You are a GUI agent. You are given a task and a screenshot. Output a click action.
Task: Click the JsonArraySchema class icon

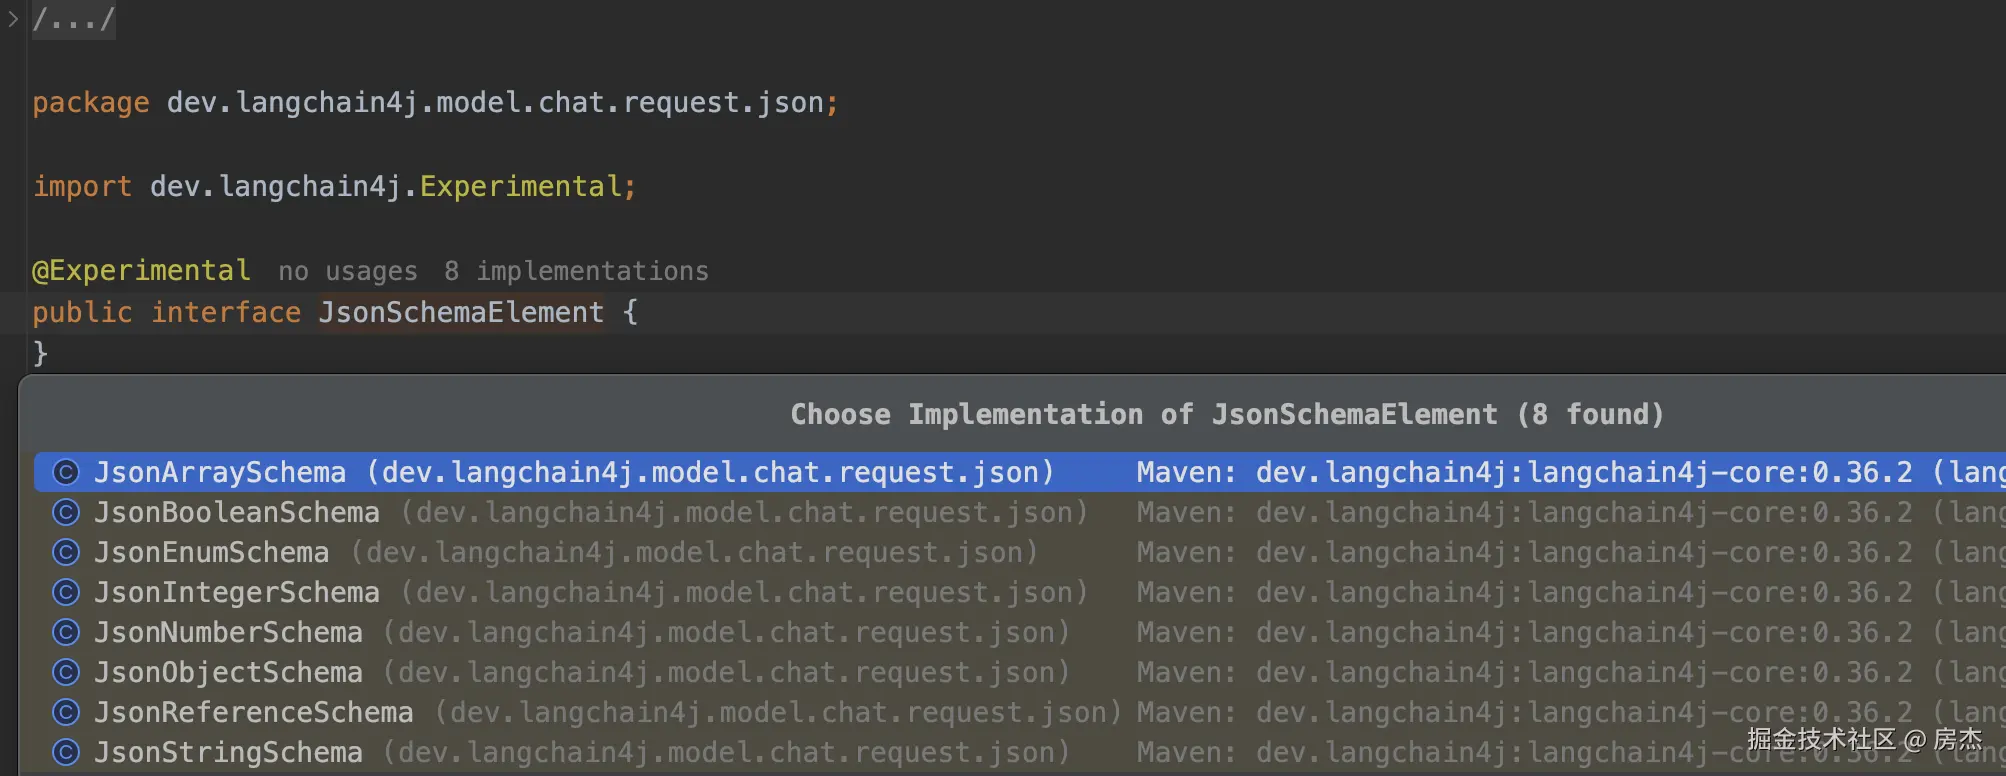[66, 472]
